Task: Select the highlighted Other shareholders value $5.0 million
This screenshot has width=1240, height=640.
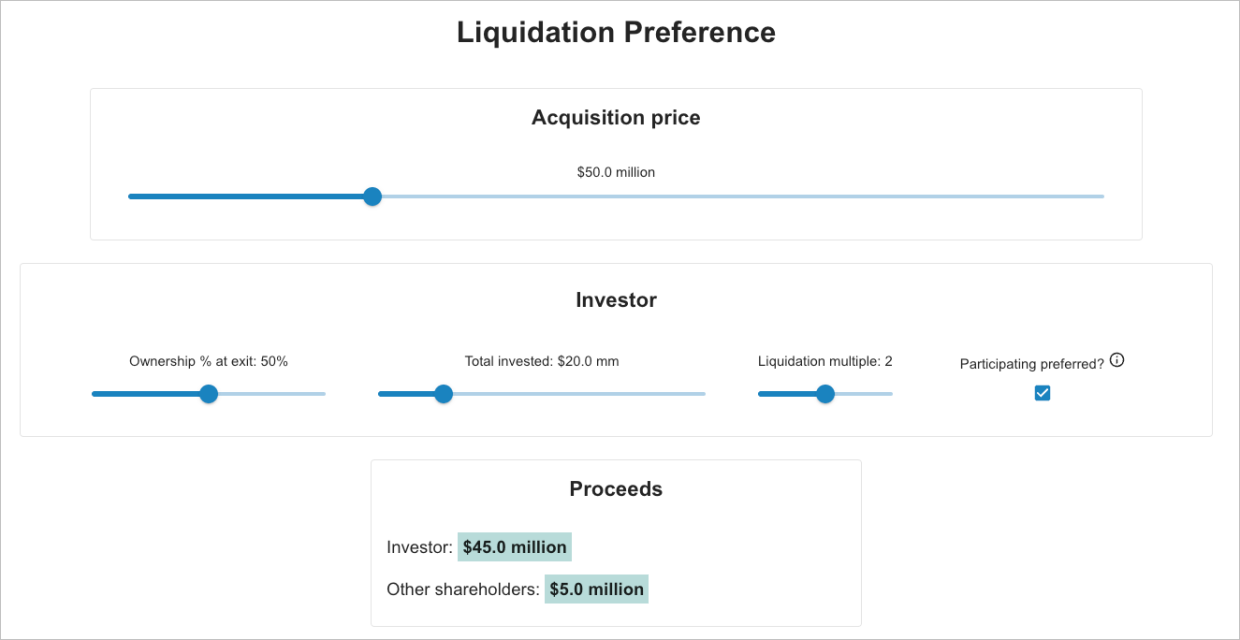Action: coord(596,589)
